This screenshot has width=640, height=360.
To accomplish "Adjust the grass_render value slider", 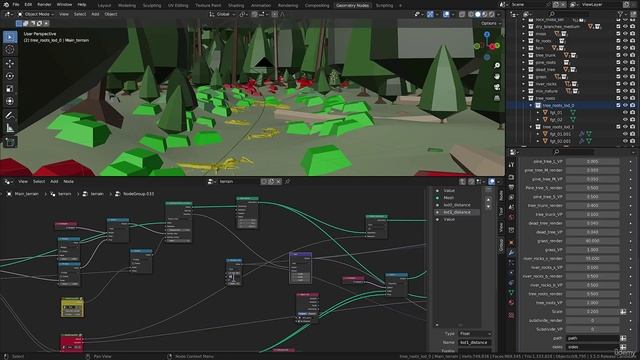I will (592, 241).
